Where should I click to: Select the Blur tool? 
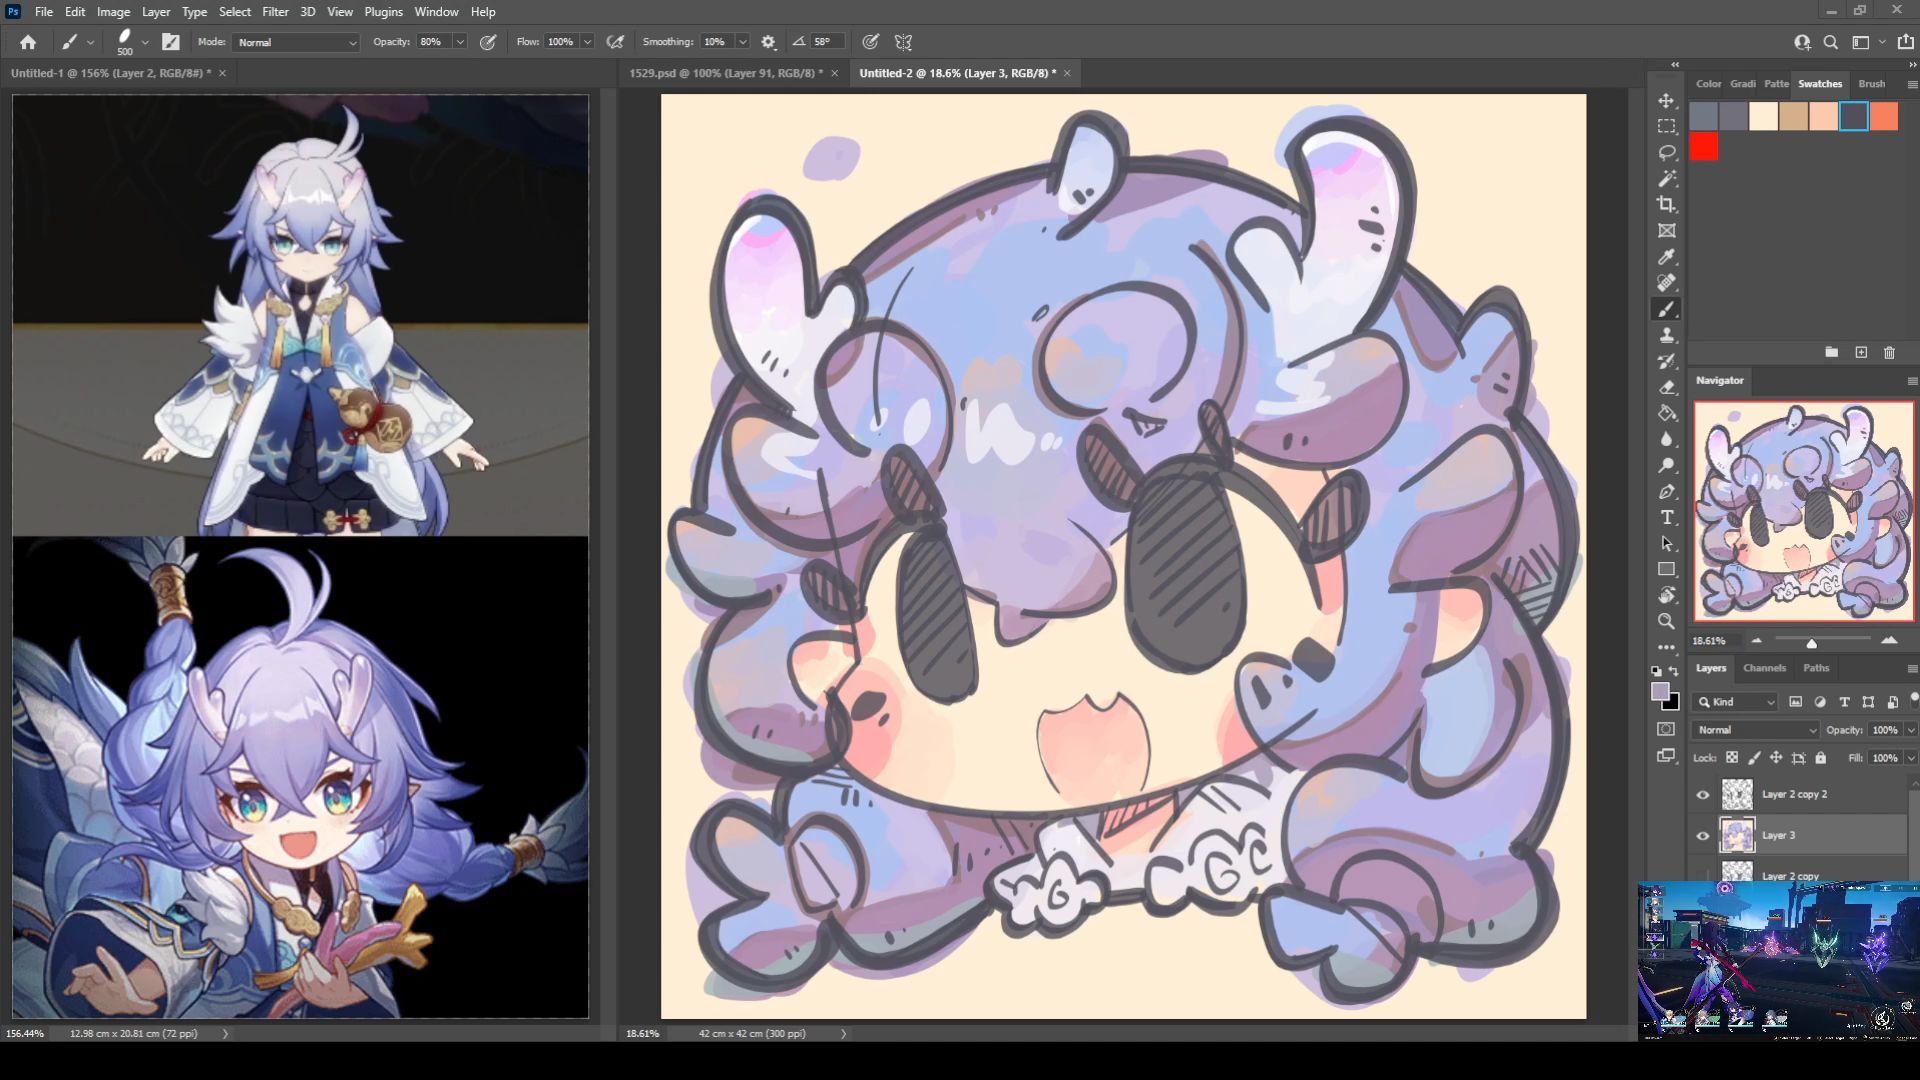click(x=1666, y=439)
